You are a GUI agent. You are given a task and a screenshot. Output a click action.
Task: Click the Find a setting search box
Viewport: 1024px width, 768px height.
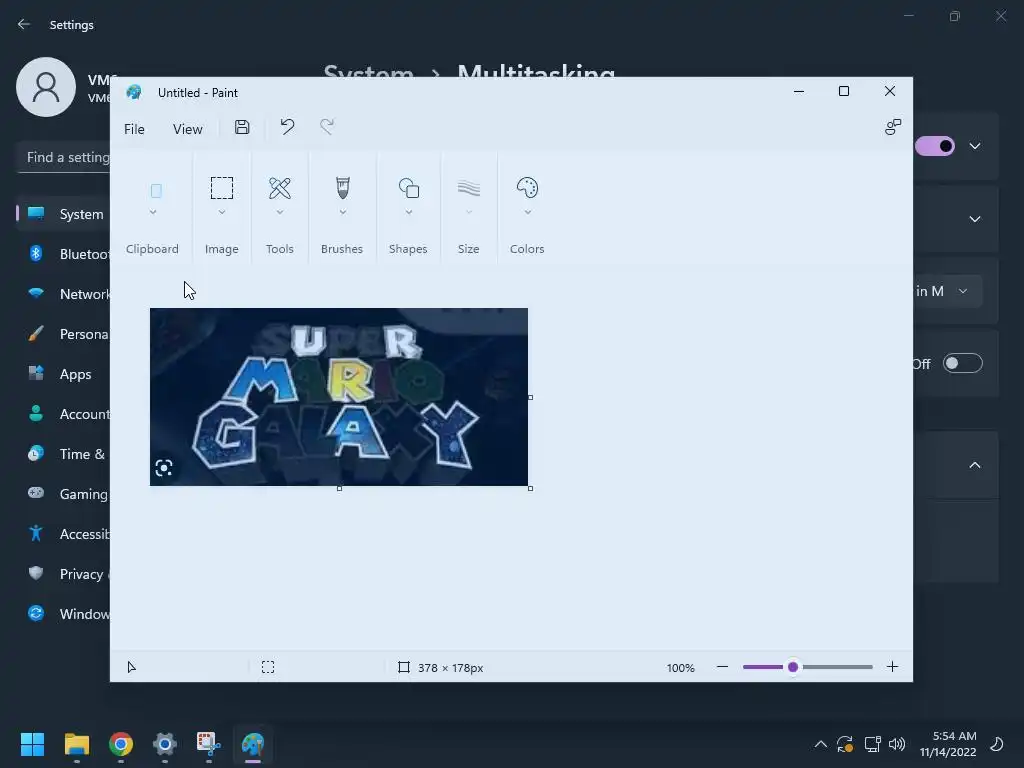point(64,157)
